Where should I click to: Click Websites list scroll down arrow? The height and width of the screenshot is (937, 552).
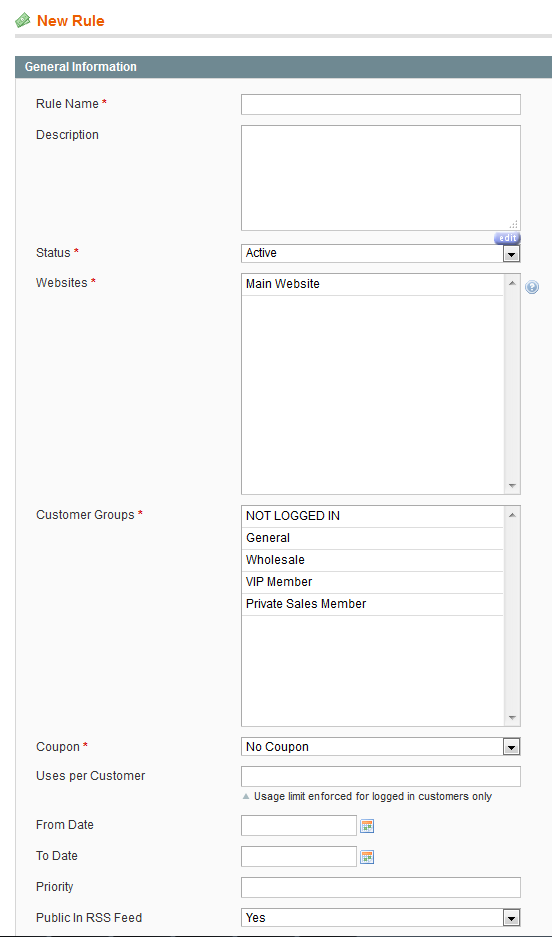[x=512, y=486]
